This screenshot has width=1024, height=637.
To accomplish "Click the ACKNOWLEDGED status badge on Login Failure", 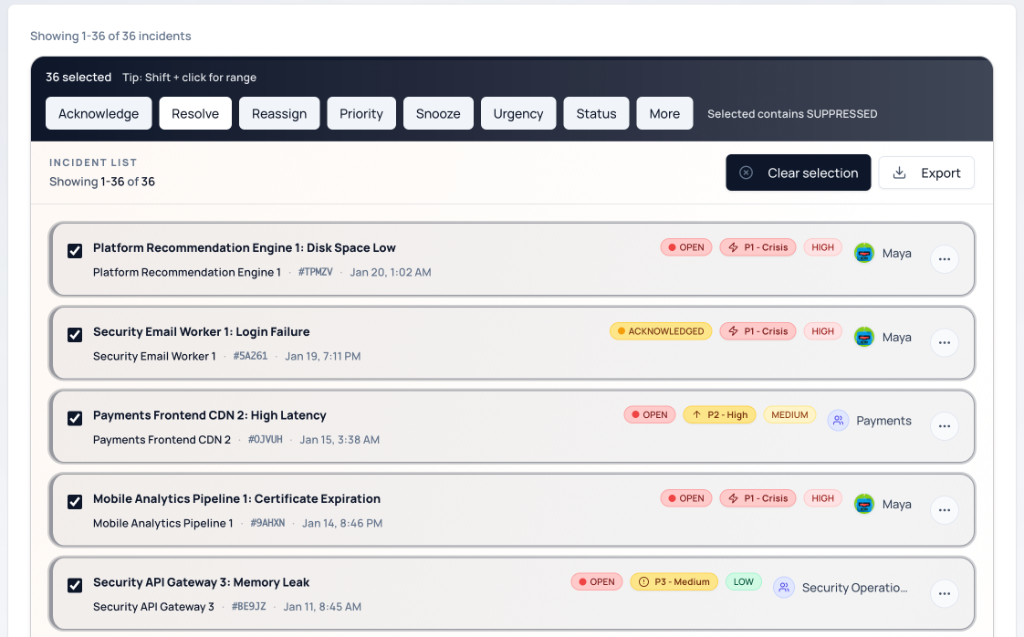I will click(x=660, y=331).
